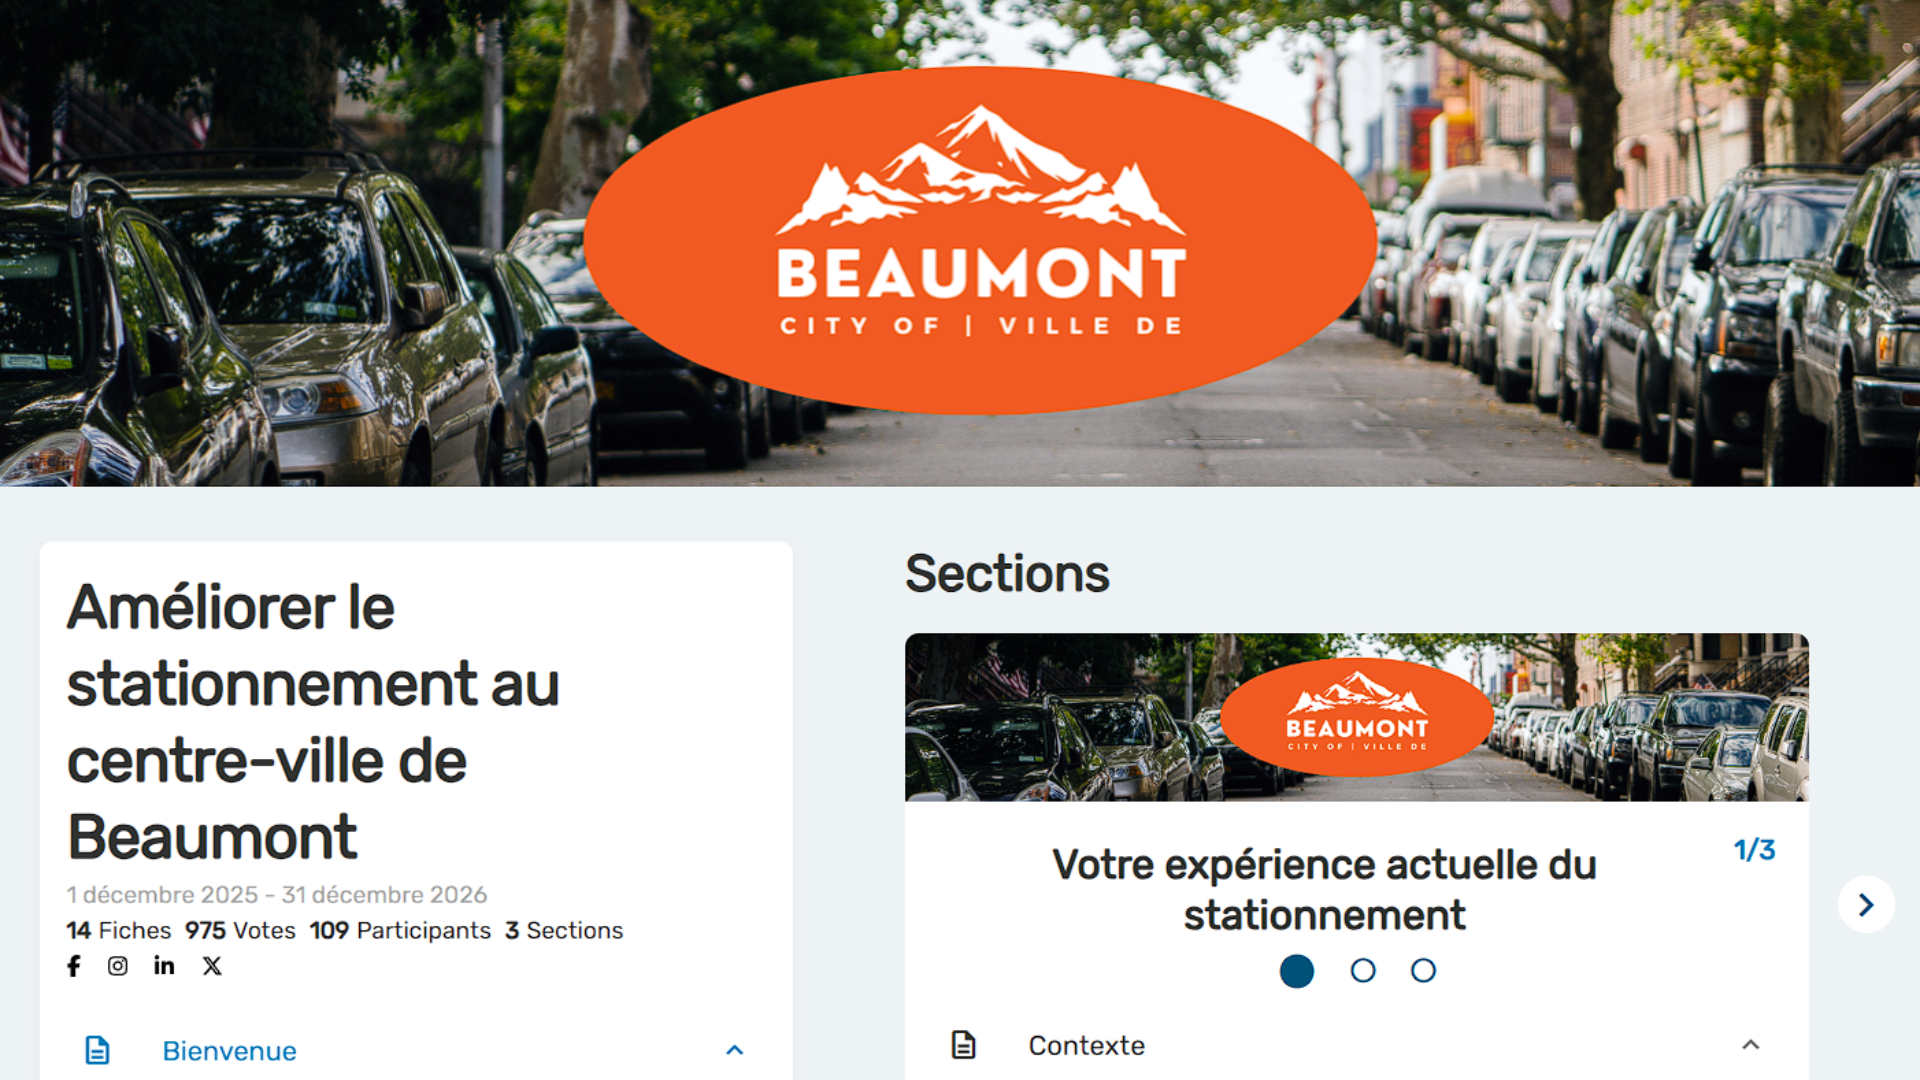
Task: Click the 975 Votes statistic
Action: [240, 930]
